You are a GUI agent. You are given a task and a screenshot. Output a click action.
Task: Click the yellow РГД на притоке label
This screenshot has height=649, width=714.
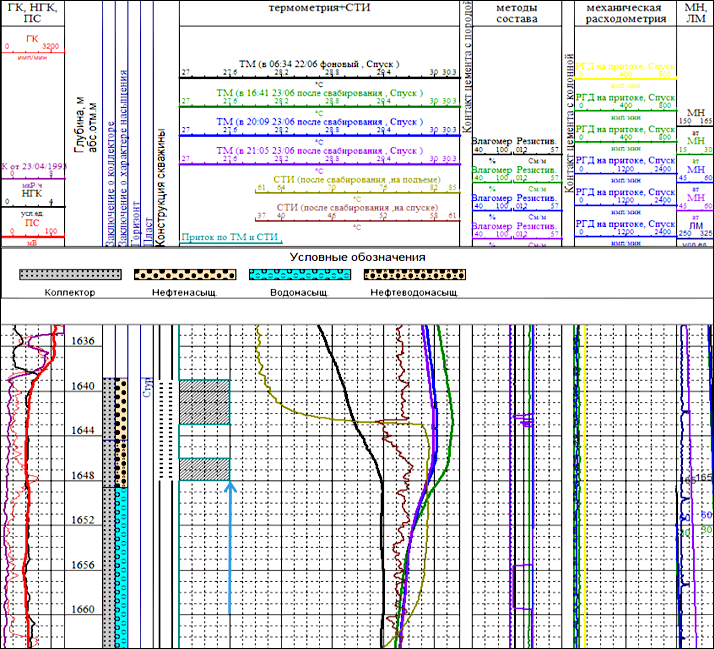point(626,65)
